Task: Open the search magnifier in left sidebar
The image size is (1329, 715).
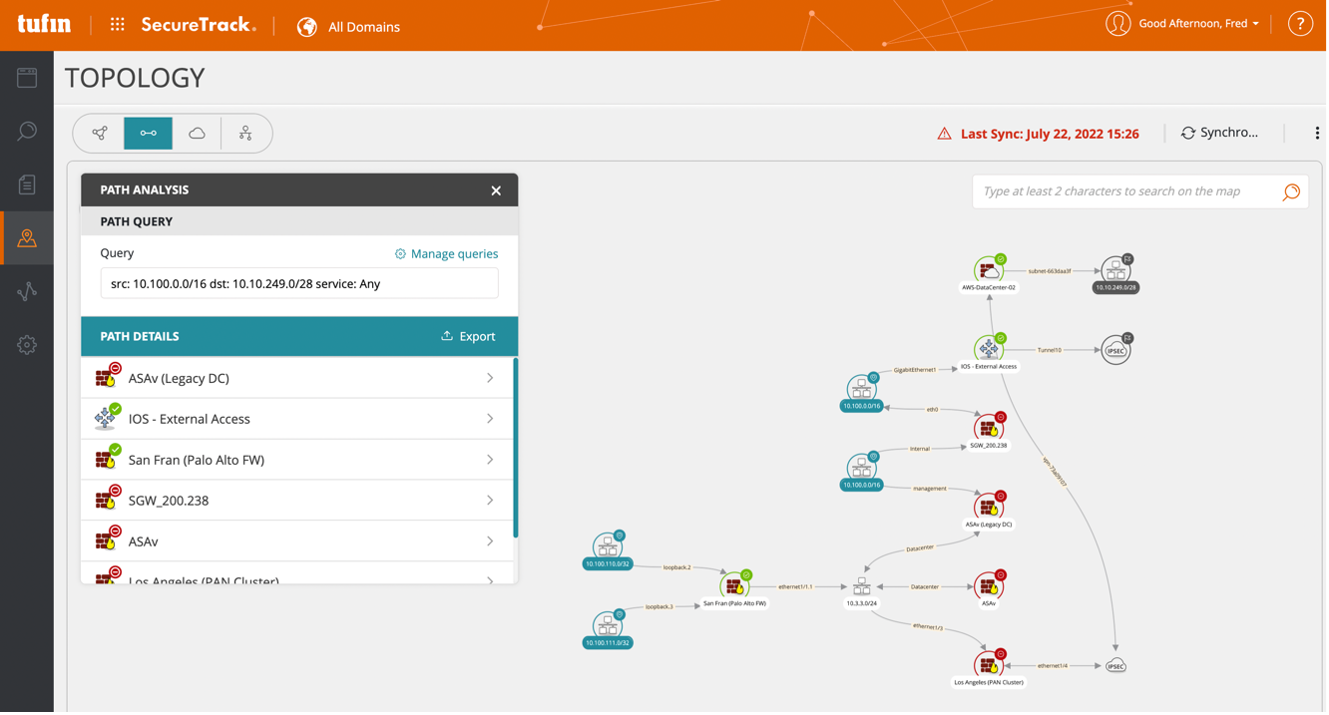Action: tap(27, 131)
